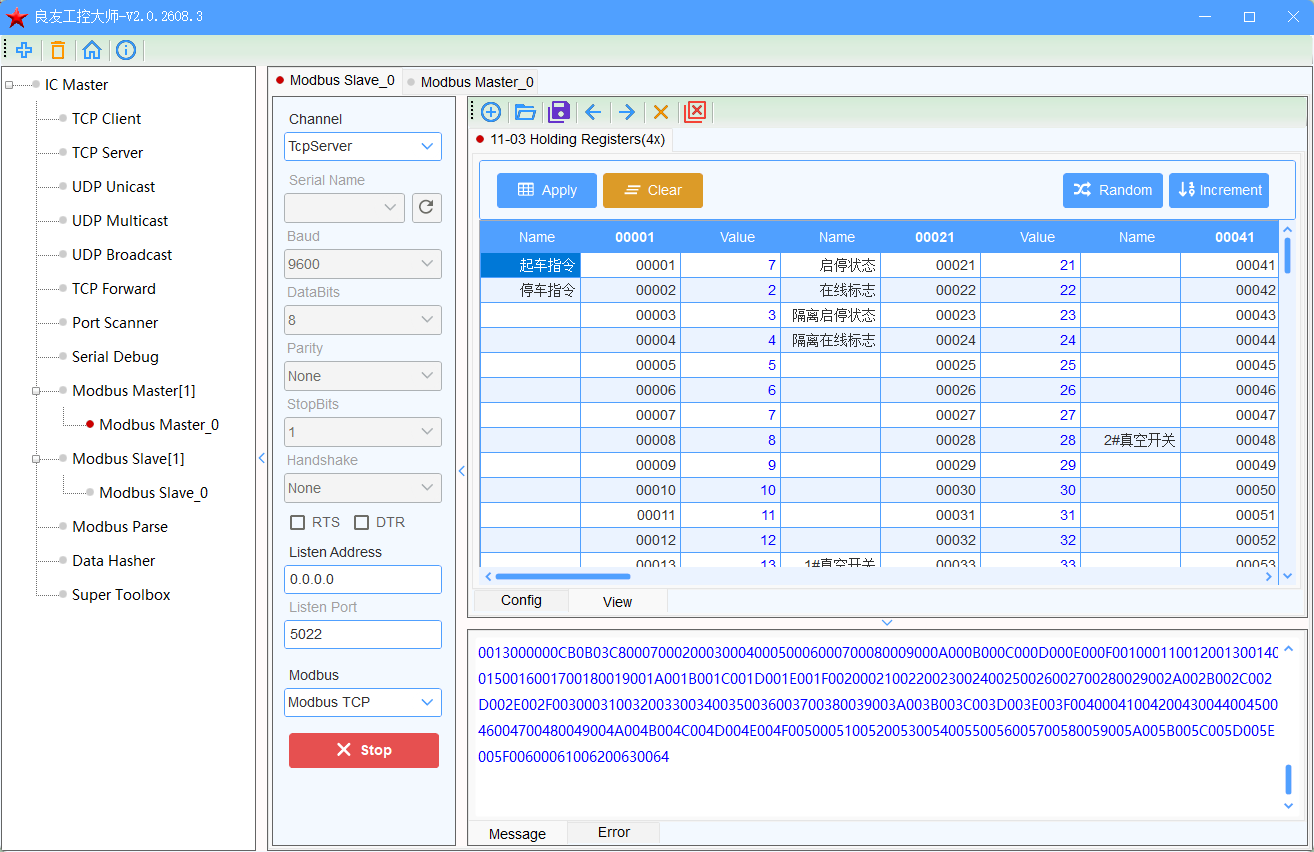This screenshot has height=852, width=1314.
Task: Open file with the folder icon
Action: pyautogui.click(x=525, y=112)
